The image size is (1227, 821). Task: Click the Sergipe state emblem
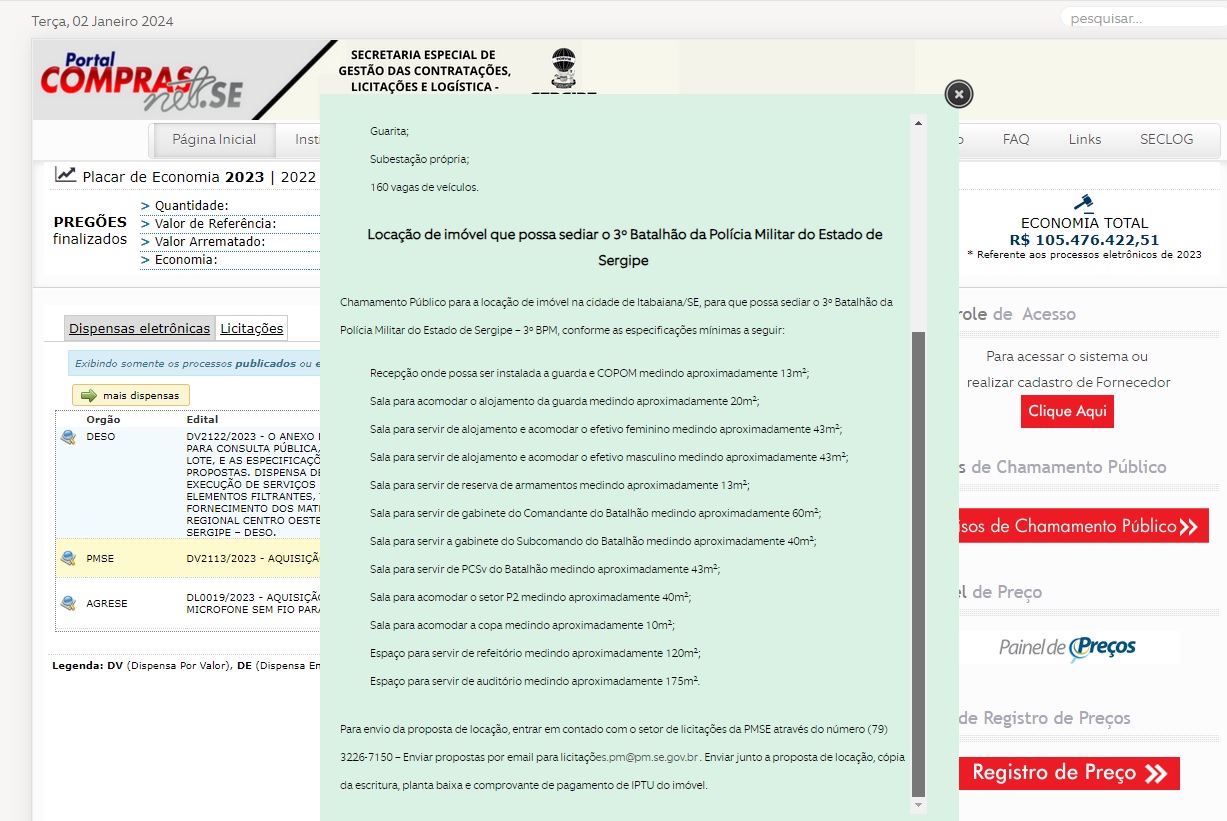(x=564, y=68)
